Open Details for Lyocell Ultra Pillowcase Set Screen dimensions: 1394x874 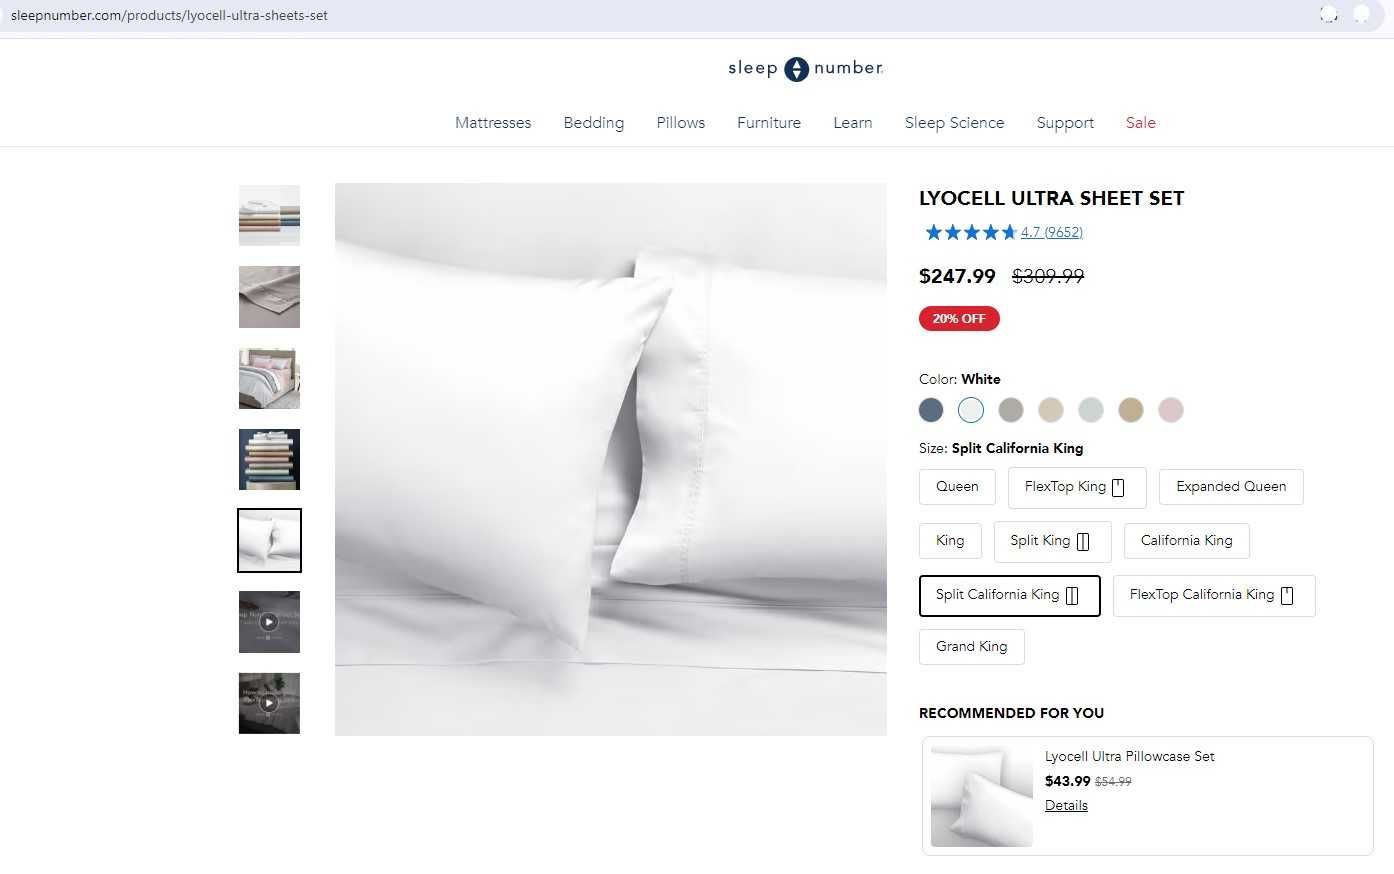coord(1066,806)
